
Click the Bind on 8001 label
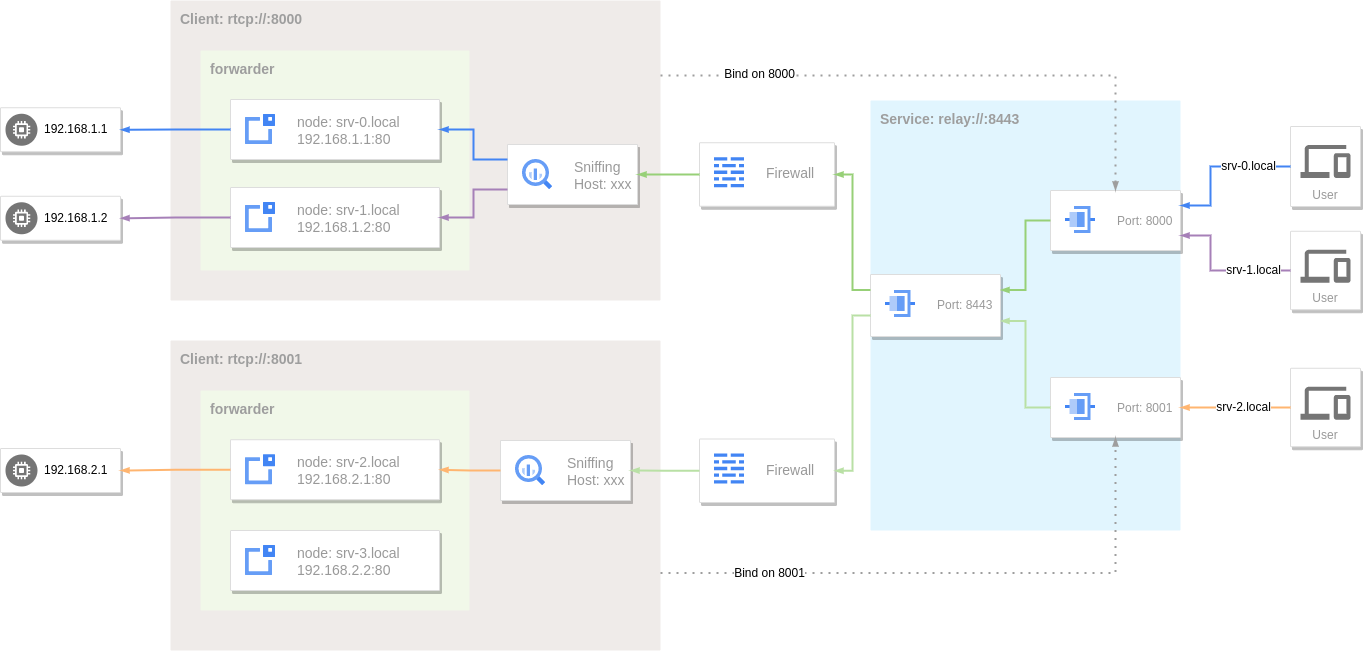(x=768, y=573)
